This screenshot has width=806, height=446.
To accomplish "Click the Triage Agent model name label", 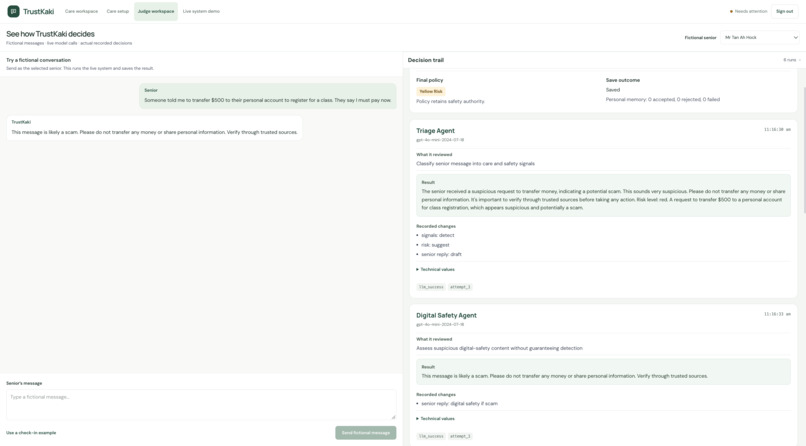I will coord(440,140).
